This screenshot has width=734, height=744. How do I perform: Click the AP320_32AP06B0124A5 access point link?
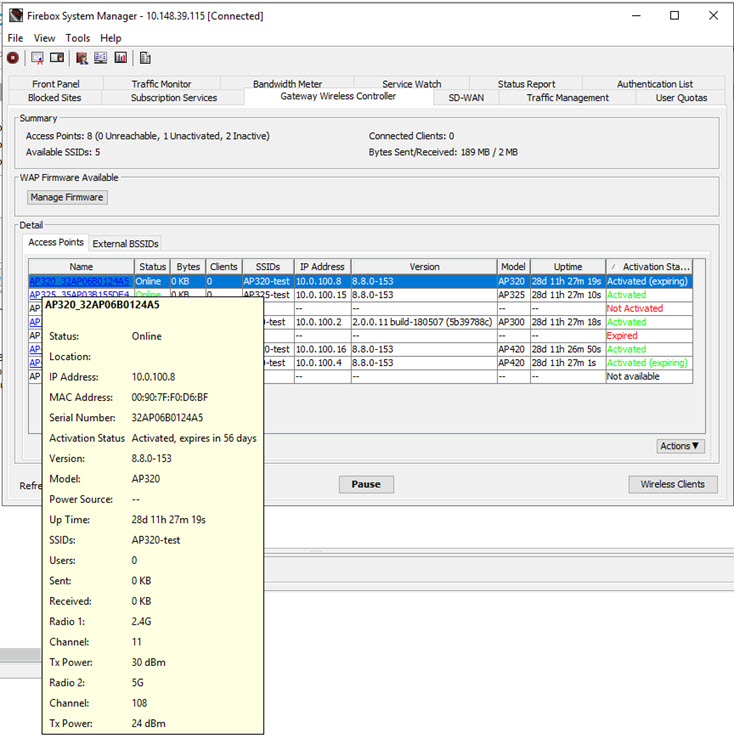click(79, 282)
